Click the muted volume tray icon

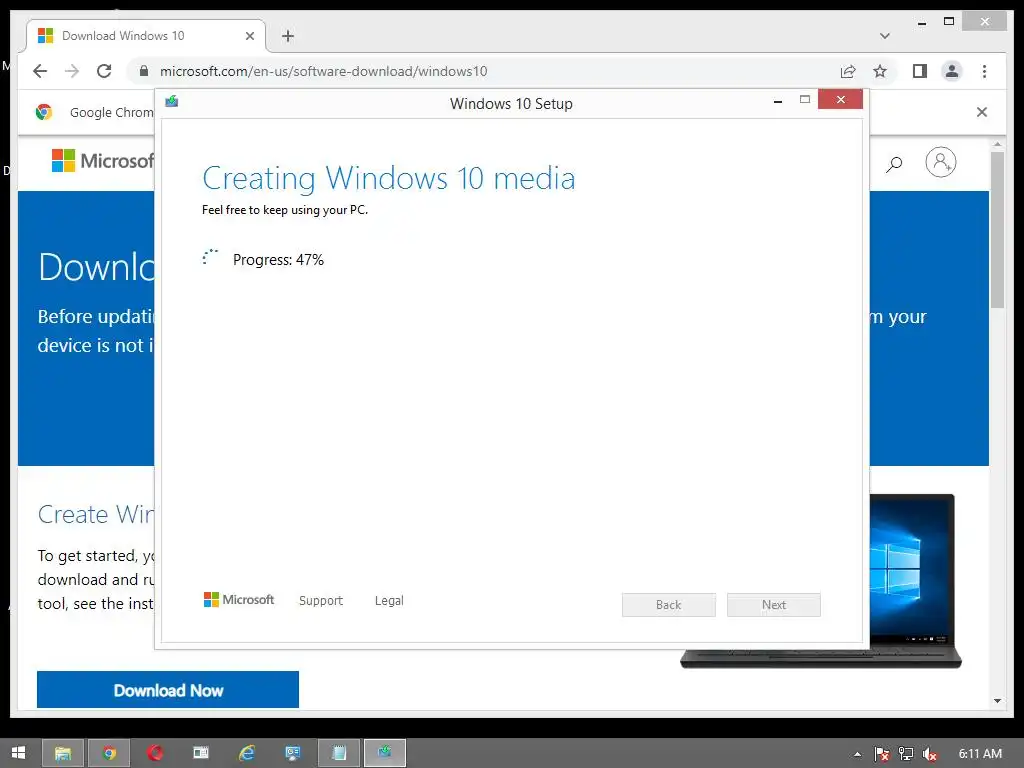coord(930,754)
